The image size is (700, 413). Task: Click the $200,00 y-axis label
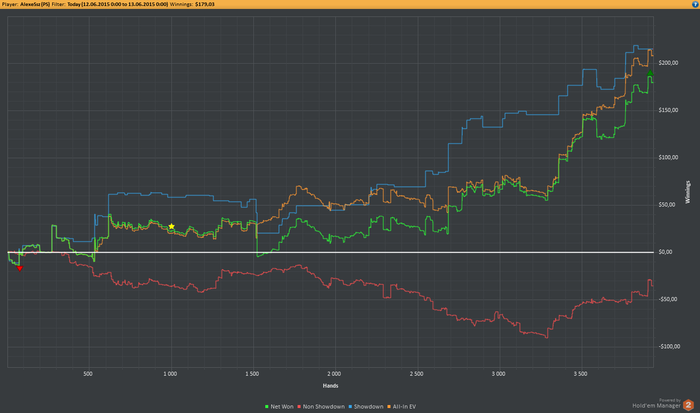[x=668, y=63]
